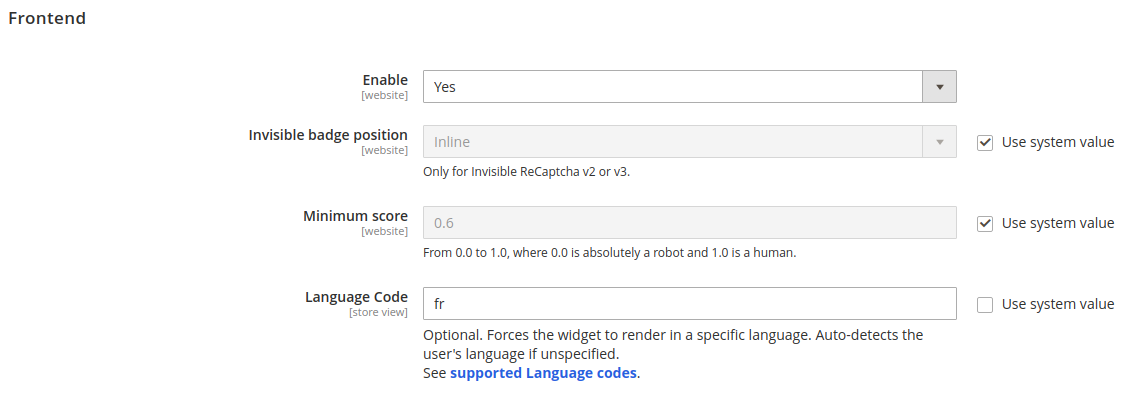Click the [website] scope under Enable
Image resolution: width=1127 pixels, height=408 pixels.
(384, 95)
